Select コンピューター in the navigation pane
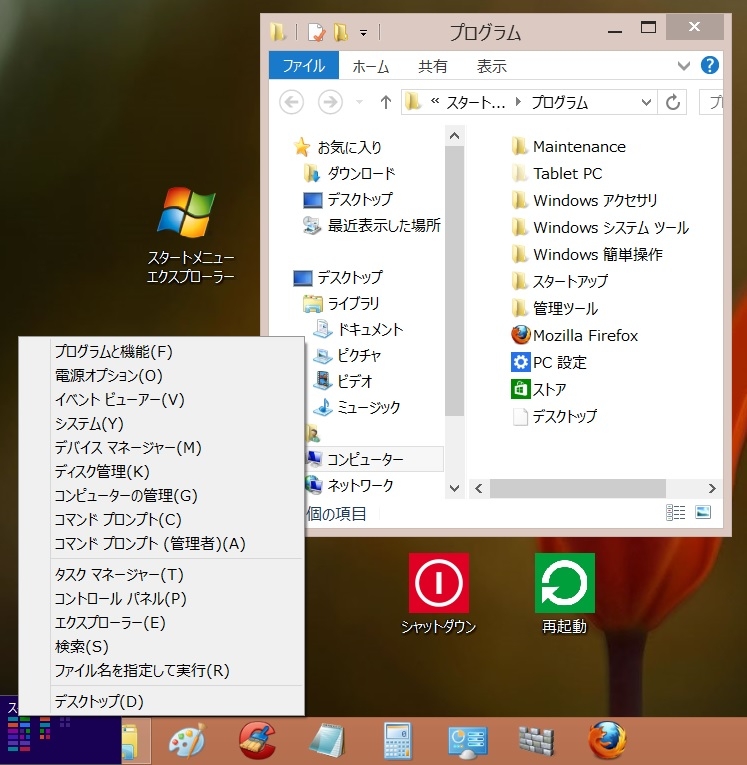Screen dimensions: 747x765 (365, 459)
